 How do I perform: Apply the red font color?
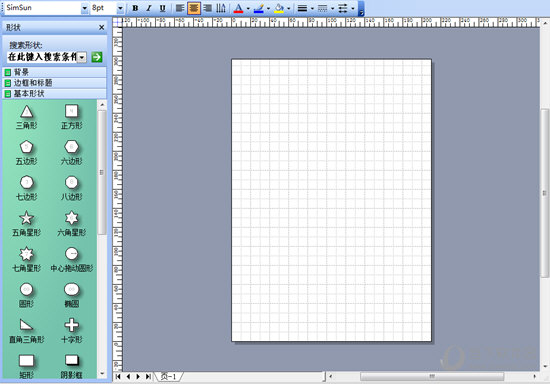coord(238,8)
